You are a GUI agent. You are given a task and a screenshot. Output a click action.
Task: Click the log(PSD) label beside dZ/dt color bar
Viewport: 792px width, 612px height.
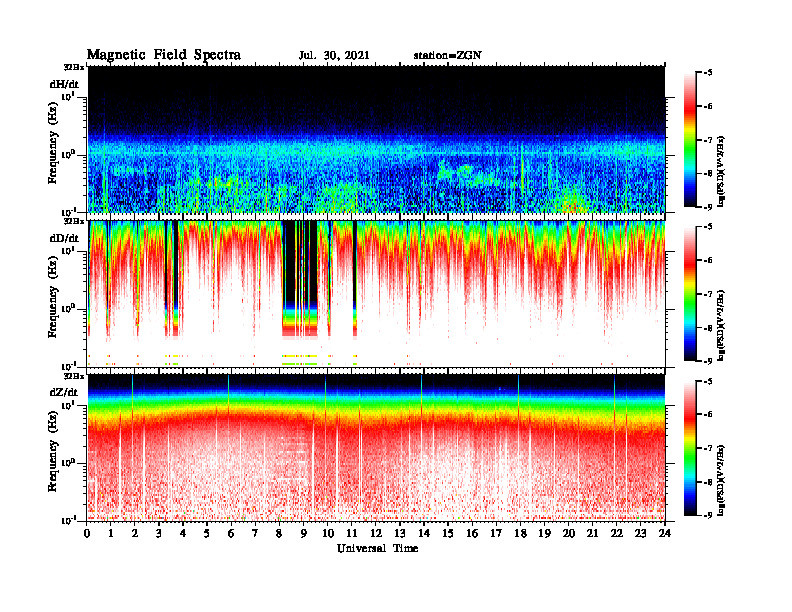(721, 480)
